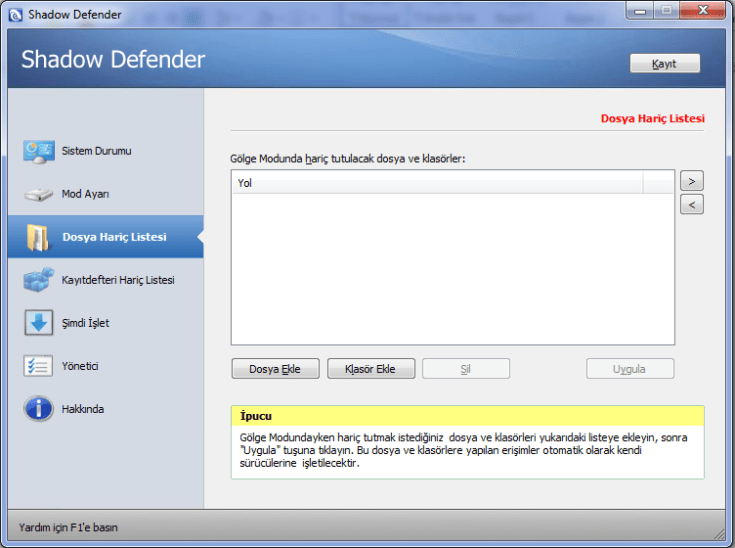Image resolution: width=735 pixels, height=548 pixels.
Task: Click the Yönetici checklist icon
Action: pos(38,366)
